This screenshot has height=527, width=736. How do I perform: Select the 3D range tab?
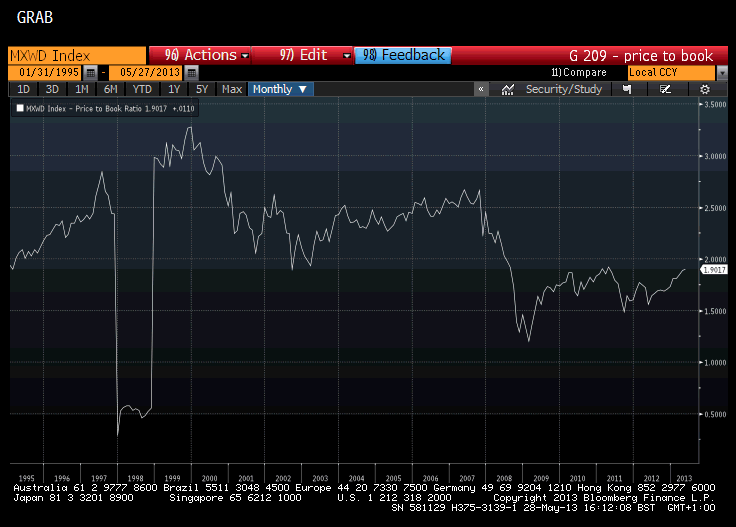tap(52, 89)
